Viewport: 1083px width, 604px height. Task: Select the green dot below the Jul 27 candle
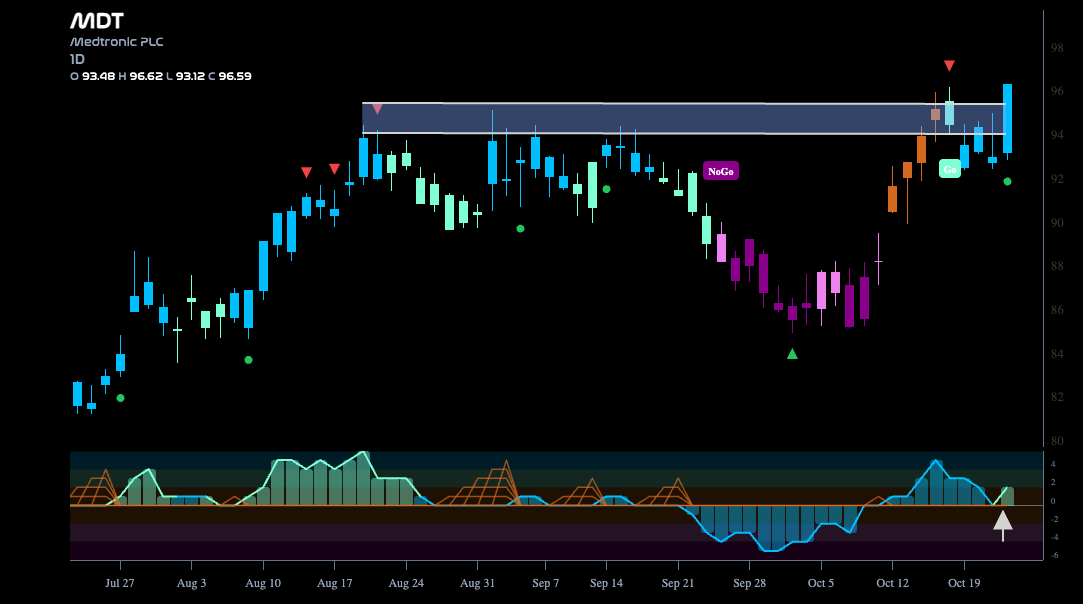point(120,398)
